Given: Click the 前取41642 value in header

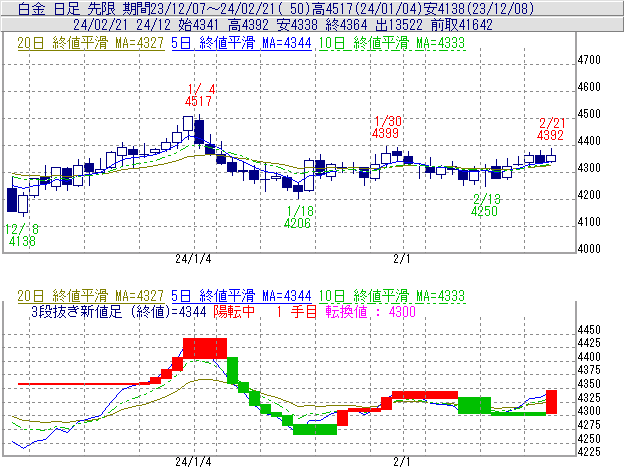Looking at the screenshot, I should coord(462,25).
